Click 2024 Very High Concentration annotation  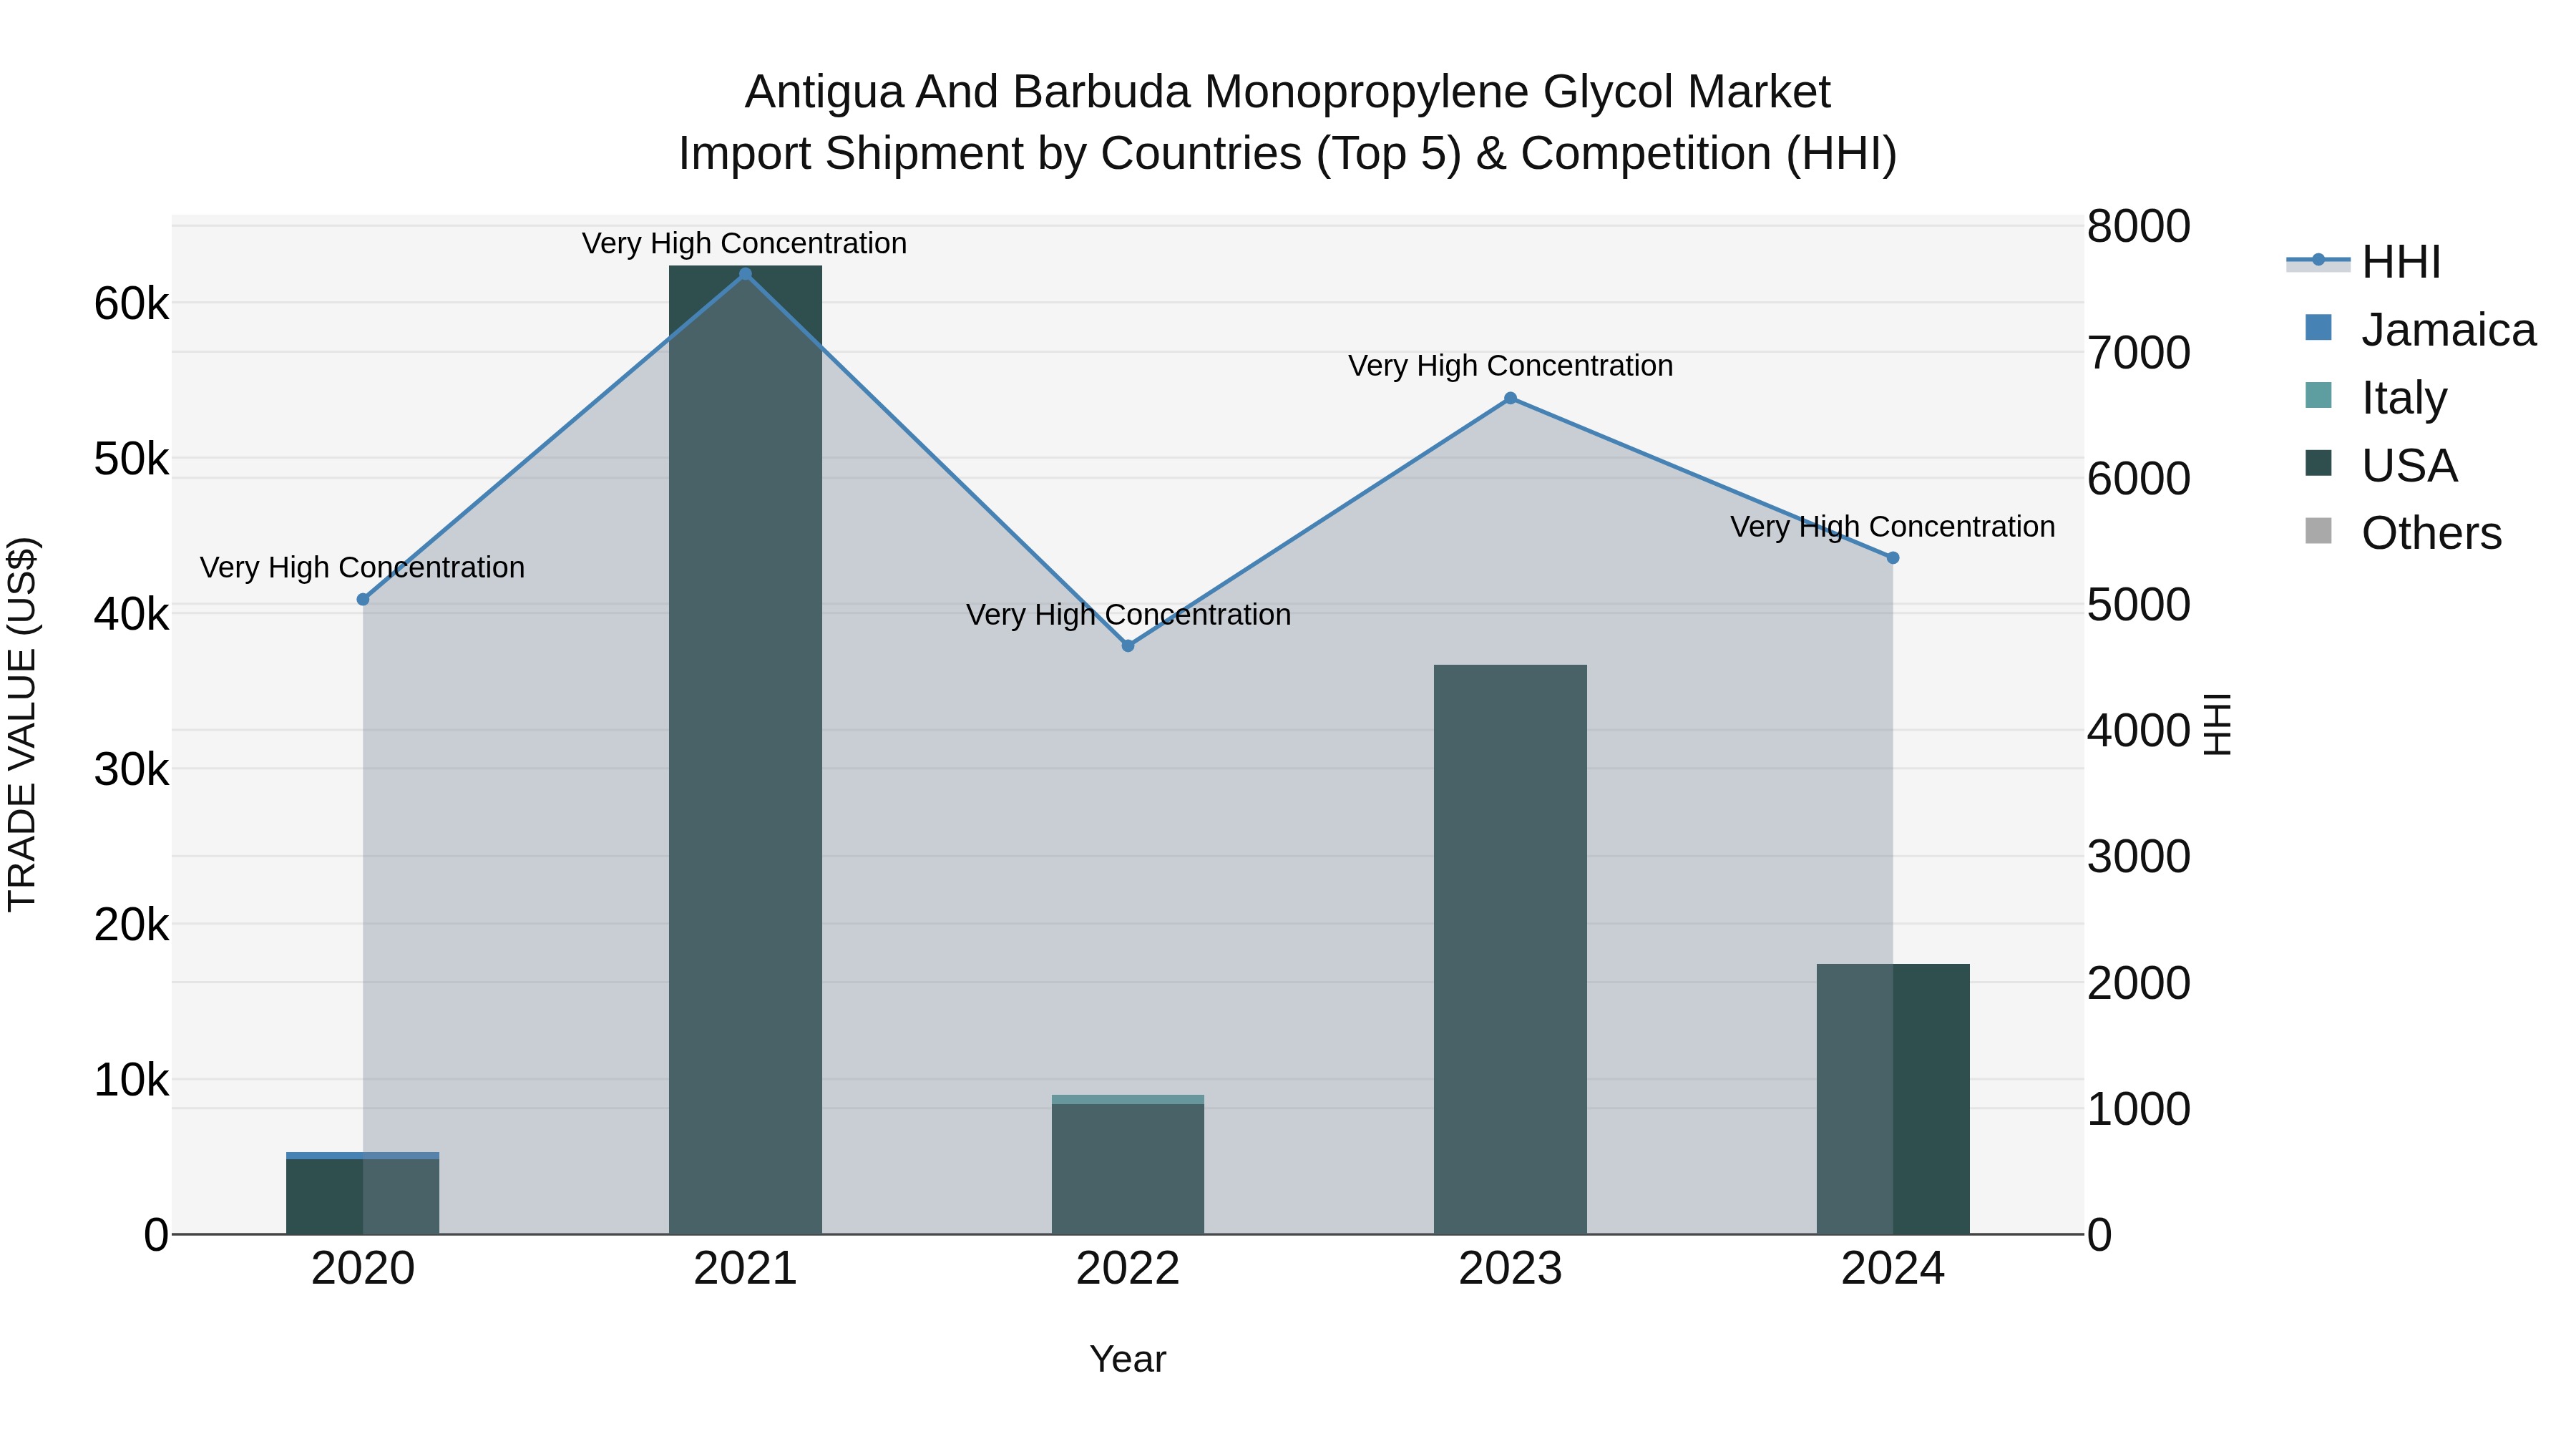click(x=1893, y=526)
